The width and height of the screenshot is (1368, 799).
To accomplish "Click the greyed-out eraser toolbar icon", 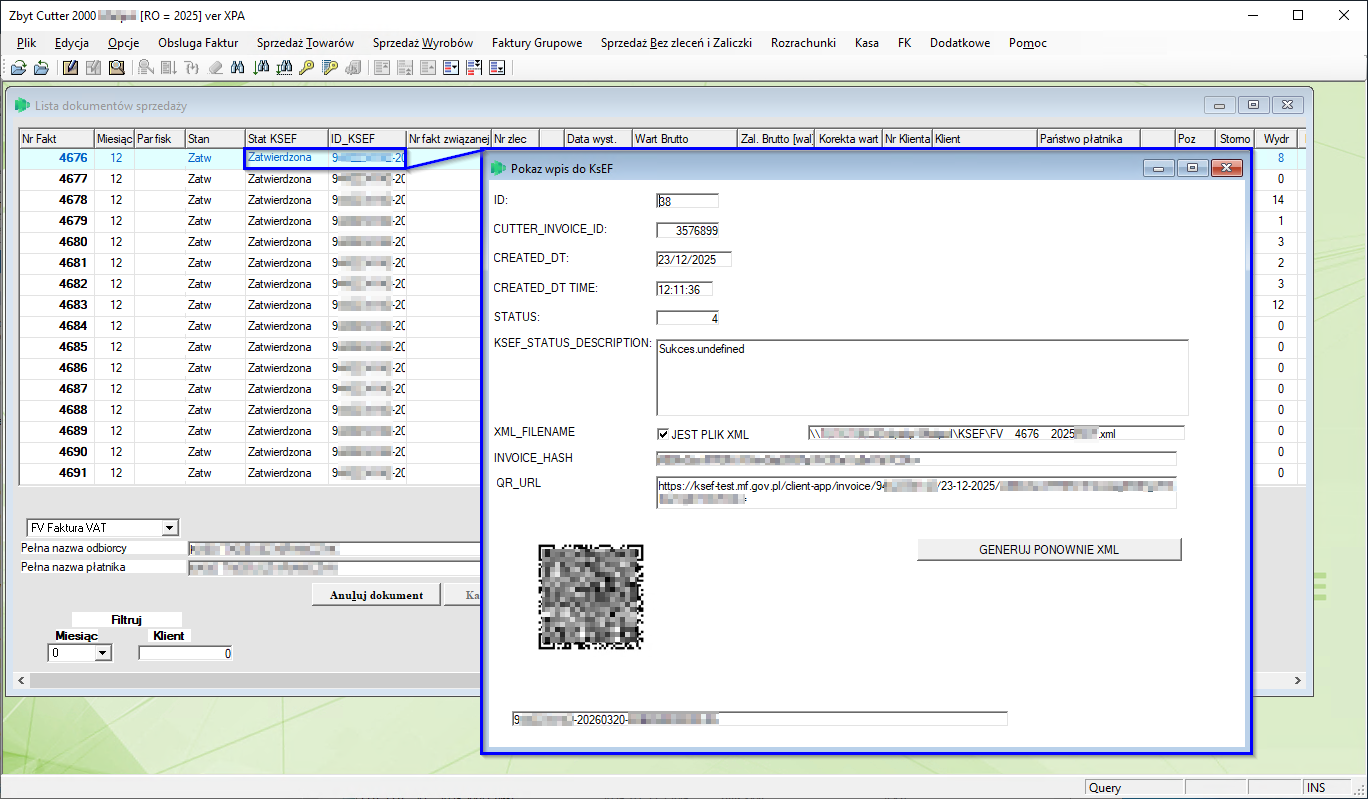I will pos(215,68).
